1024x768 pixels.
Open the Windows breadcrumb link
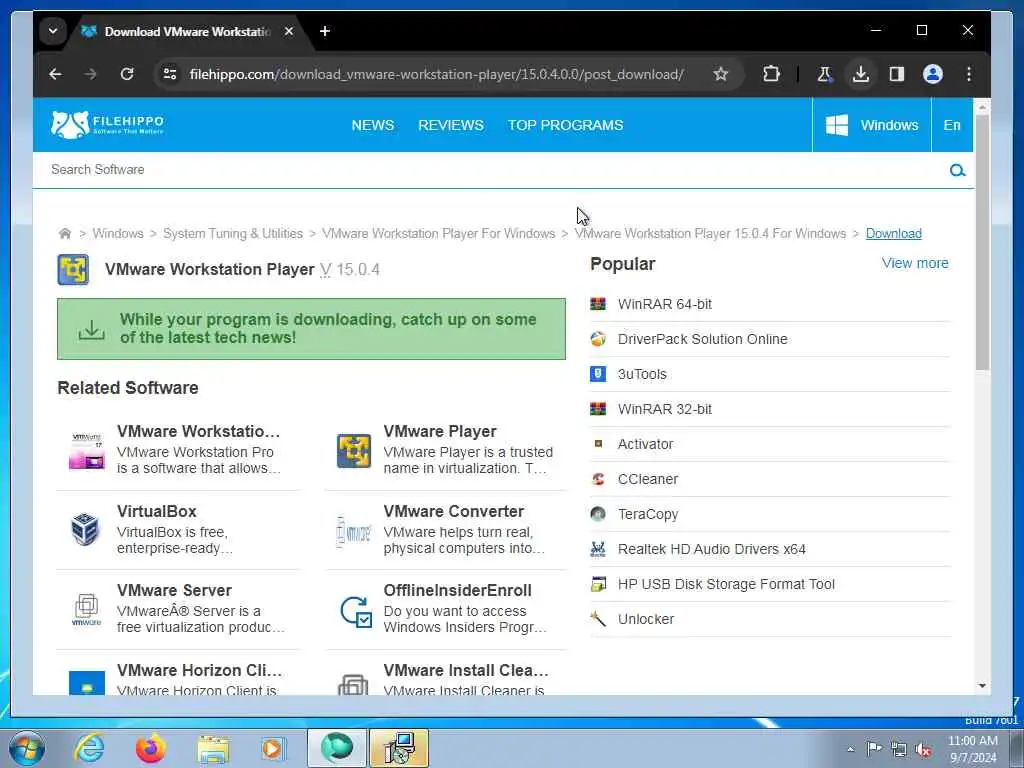[118, 233]
